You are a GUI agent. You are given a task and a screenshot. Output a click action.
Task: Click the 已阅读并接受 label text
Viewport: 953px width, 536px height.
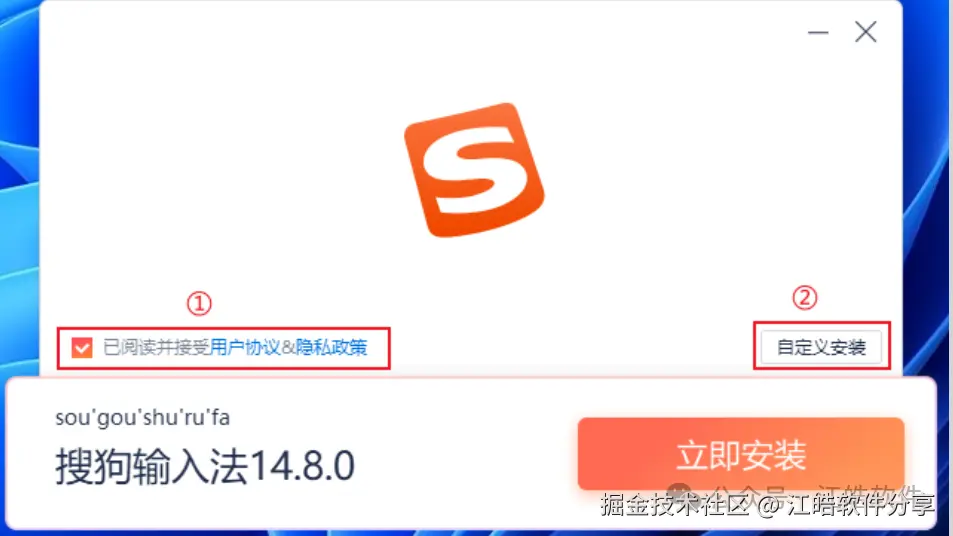click(x=156, y=348)
